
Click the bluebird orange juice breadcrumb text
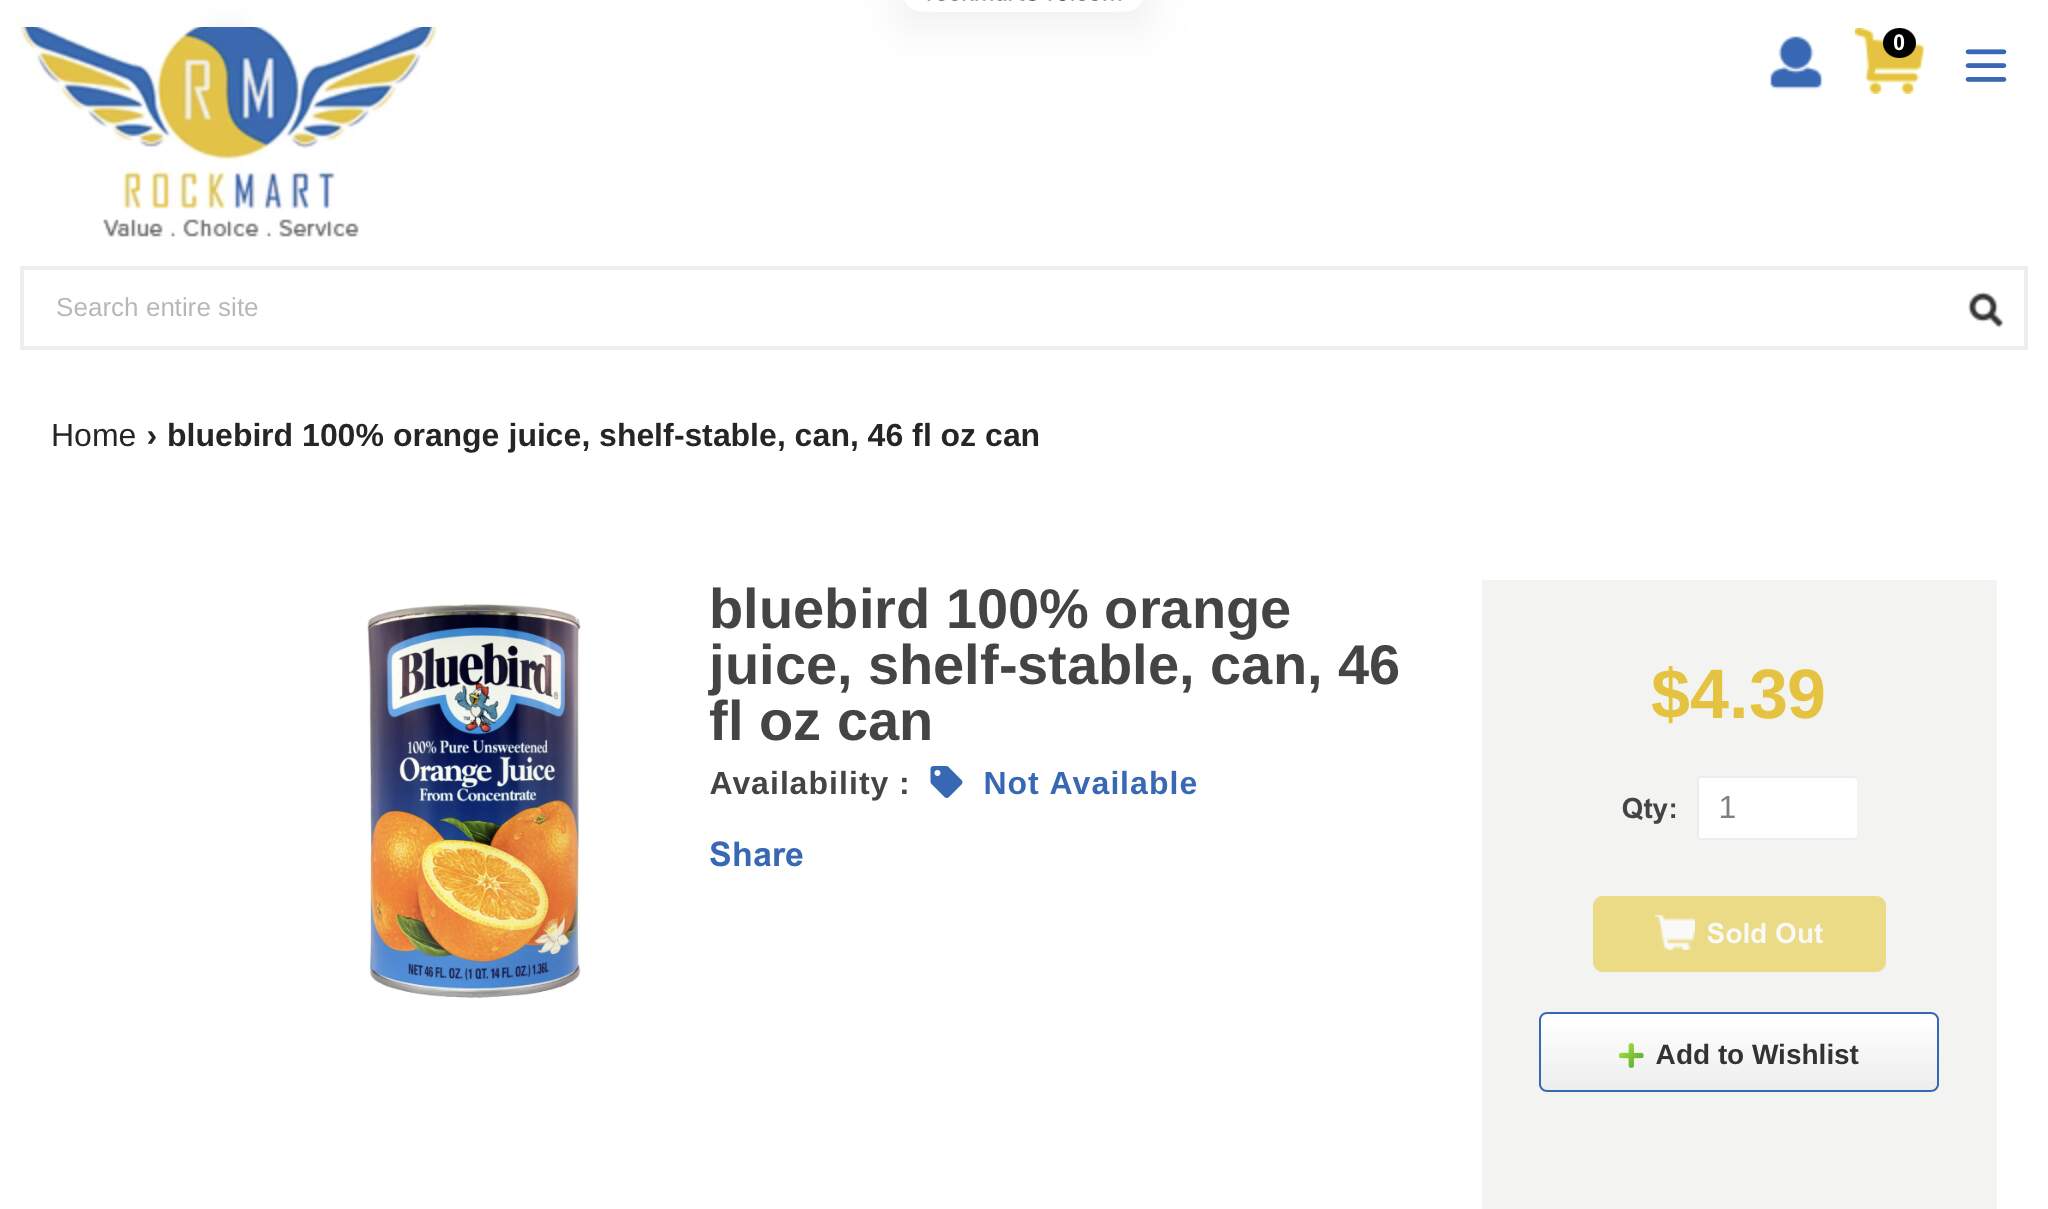pyautogui.click(x=603, y=436)
